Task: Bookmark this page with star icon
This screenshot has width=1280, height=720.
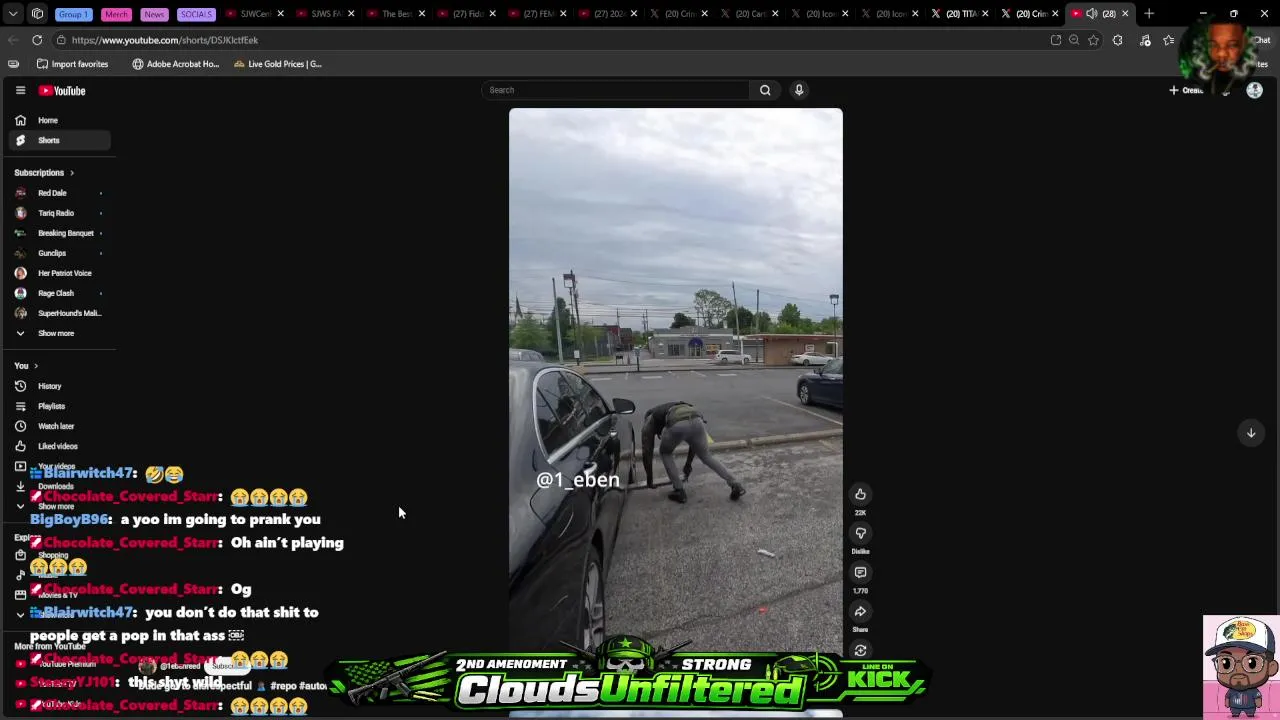Action: (1094, 40)
